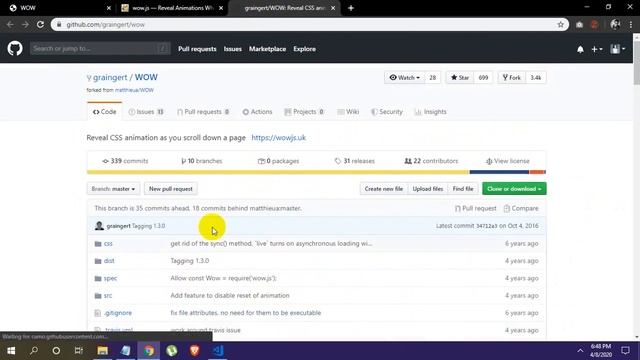Open the https://wowjs.uk link

[x=278, y=138]
